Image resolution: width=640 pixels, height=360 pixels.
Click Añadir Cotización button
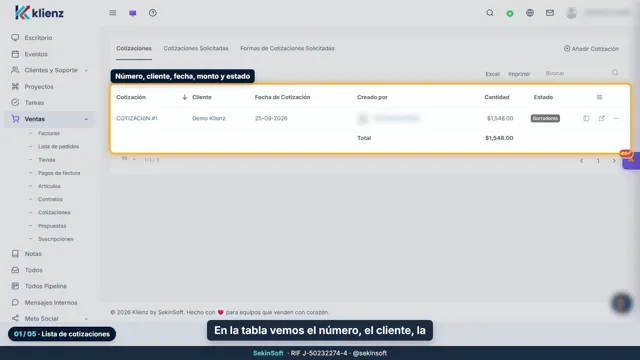(591, 49)
